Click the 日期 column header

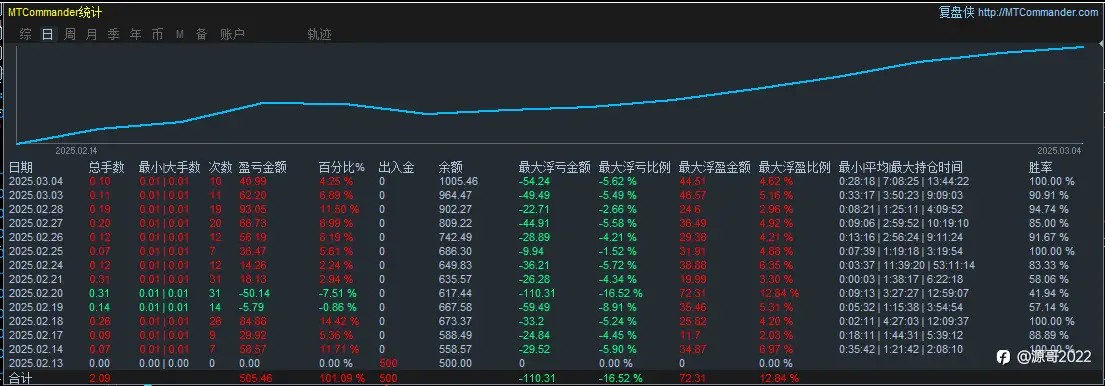click(x=20, y=168)
